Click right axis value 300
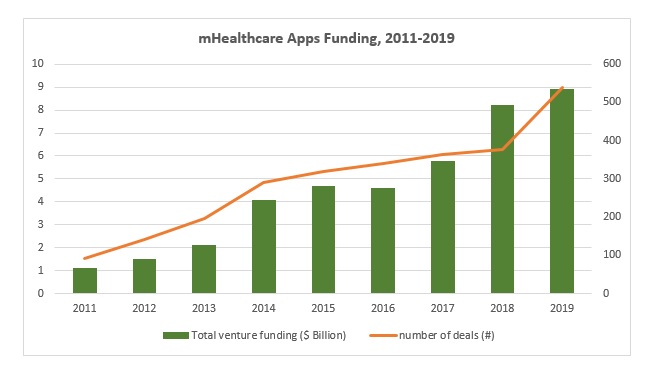 tap(612, 179)
